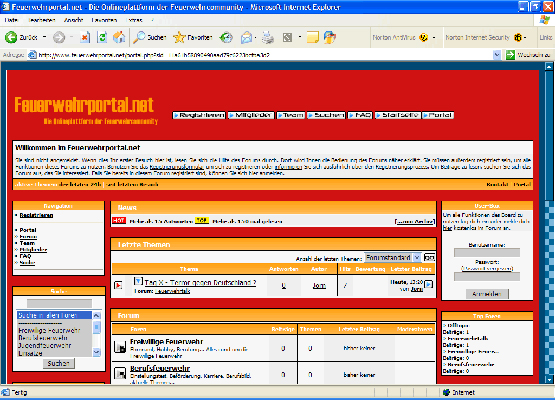
Task: Click the FAQ header button
Action: click(x=360, y=115)
